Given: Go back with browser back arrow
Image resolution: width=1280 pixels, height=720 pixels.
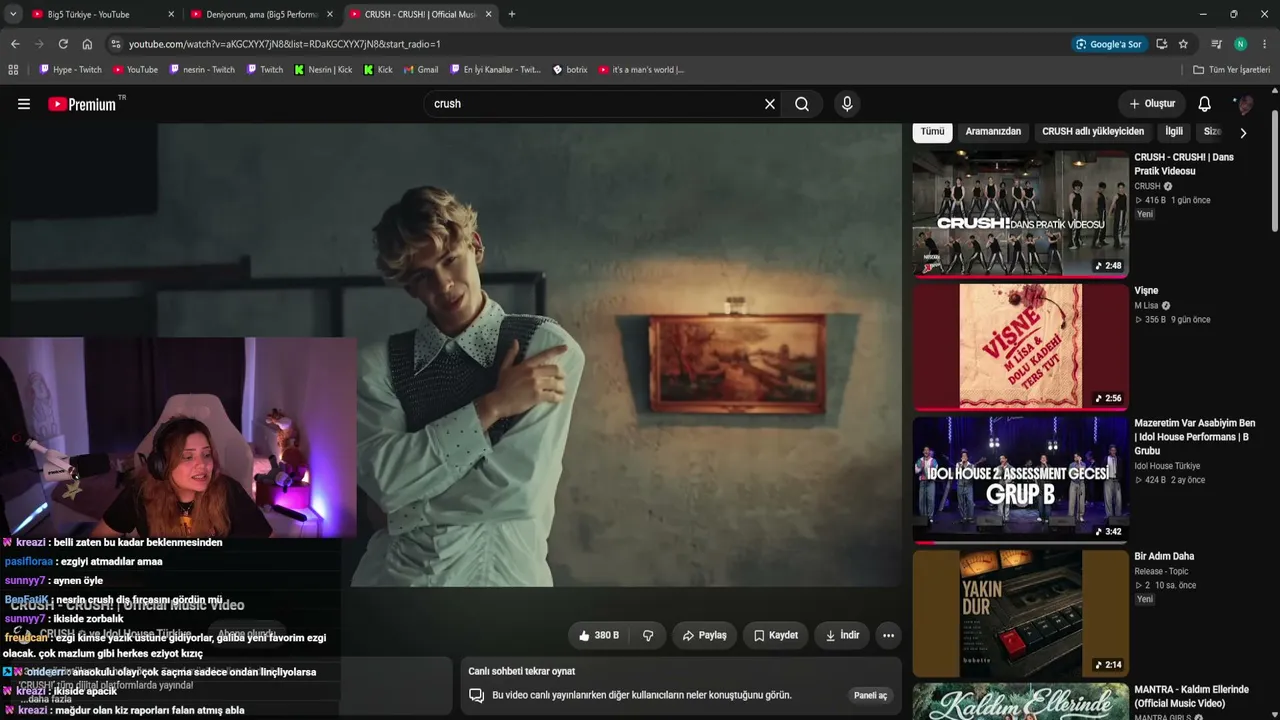Looking at the screenshot, I should coord(15,44).
